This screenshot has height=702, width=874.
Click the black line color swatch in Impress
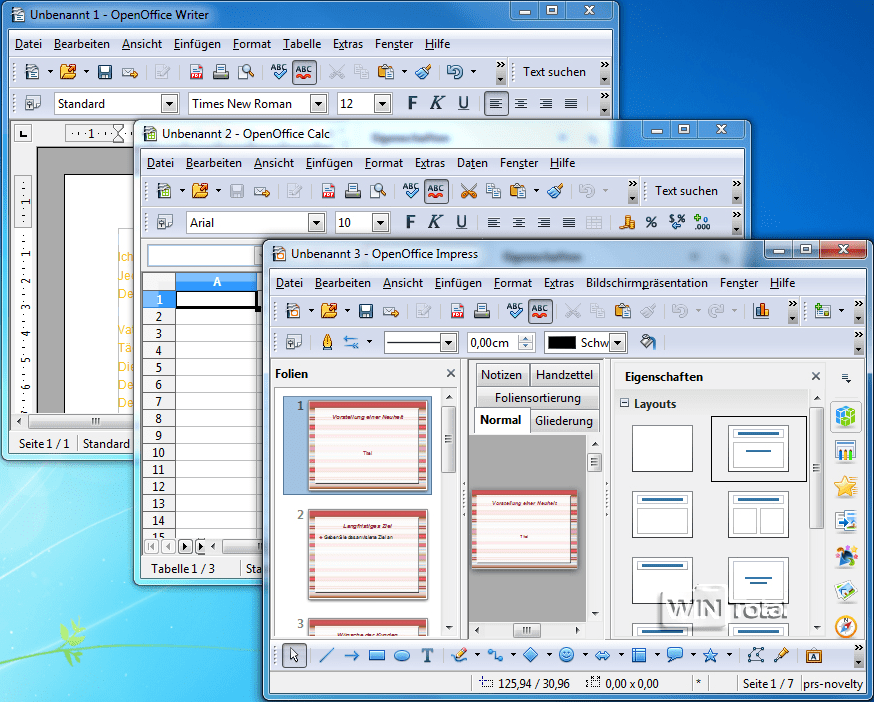(x=561, y=343)
